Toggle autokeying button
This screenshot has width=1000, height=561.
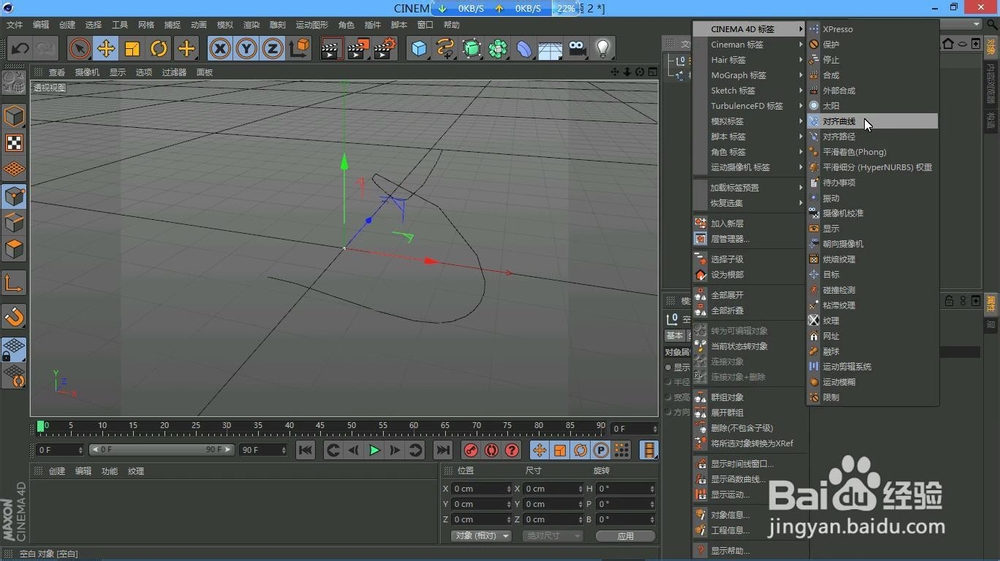491,450
